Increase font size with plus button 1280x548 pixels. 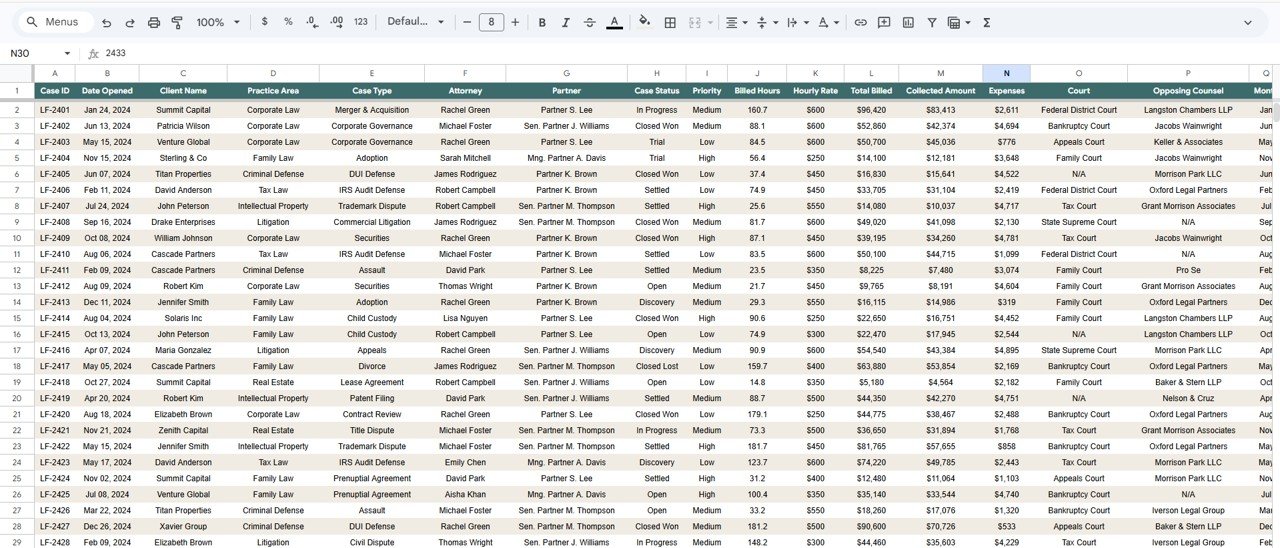pyautogui.click(x=515, y=22)
